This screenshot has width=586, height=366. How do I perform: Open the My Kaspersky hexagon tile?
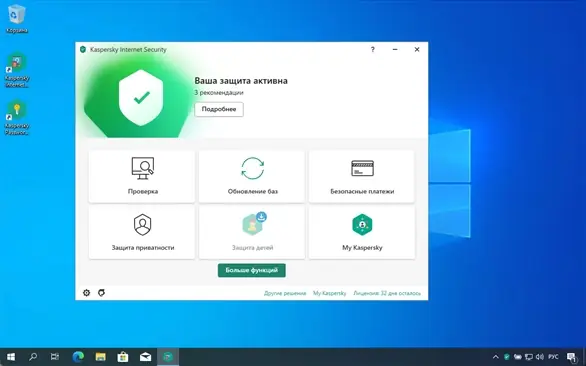point(362,233)
